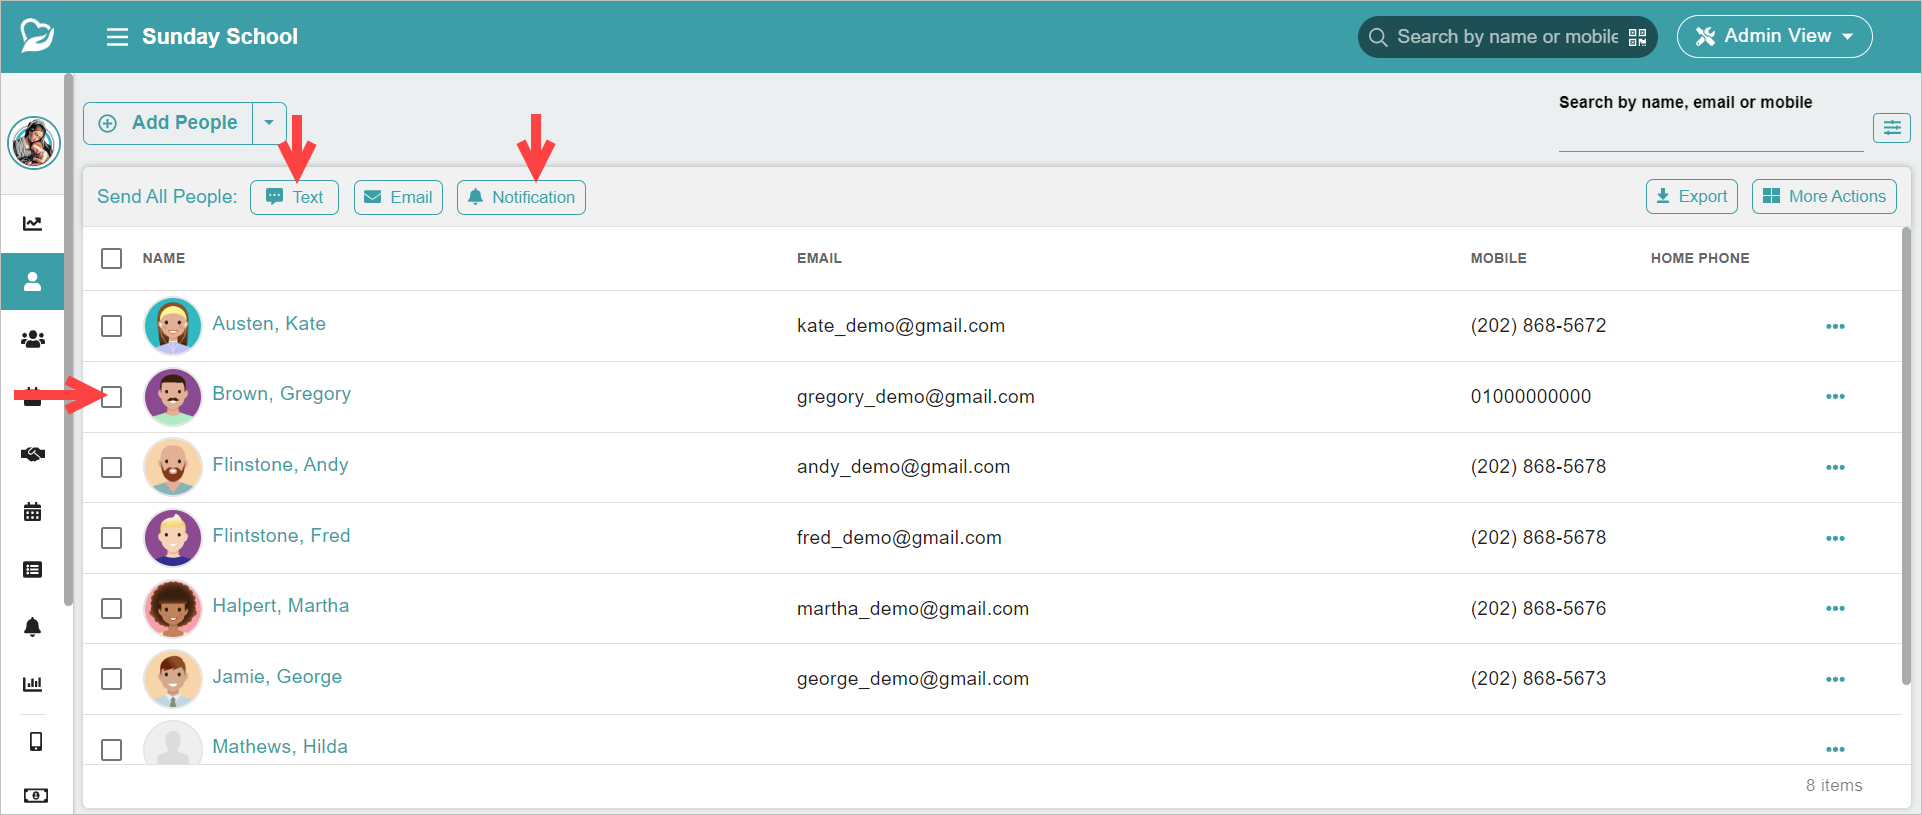Viewport: 1922px width, 815px height.
Task: Click the mobile number 01000000000
Action: pyautogui.click(x=1531, y=397)
